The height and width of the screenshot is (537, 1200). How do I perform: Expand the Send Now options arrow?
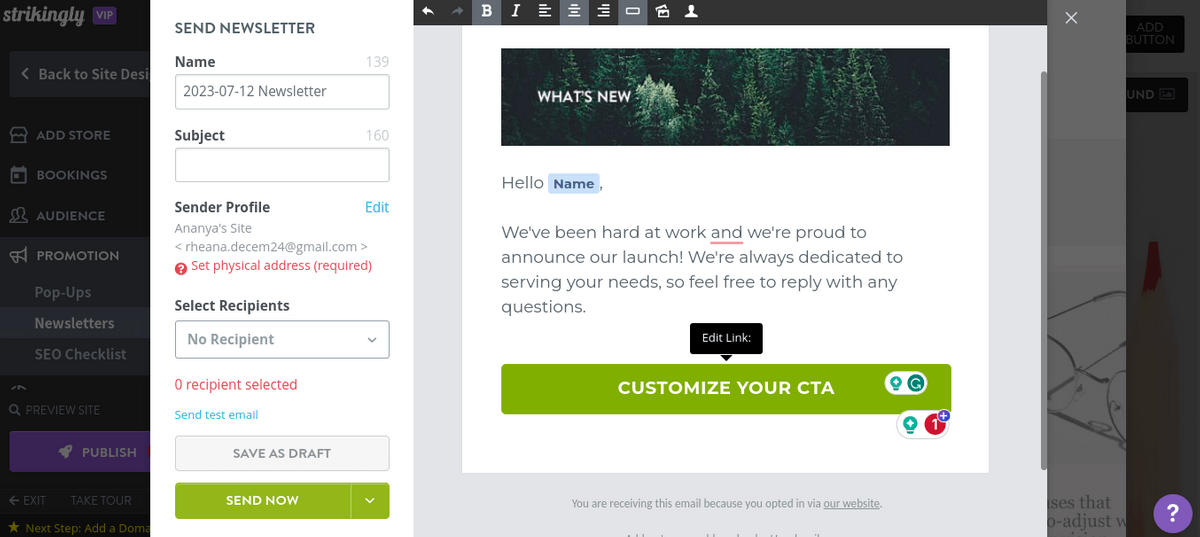tap(370, 500)
